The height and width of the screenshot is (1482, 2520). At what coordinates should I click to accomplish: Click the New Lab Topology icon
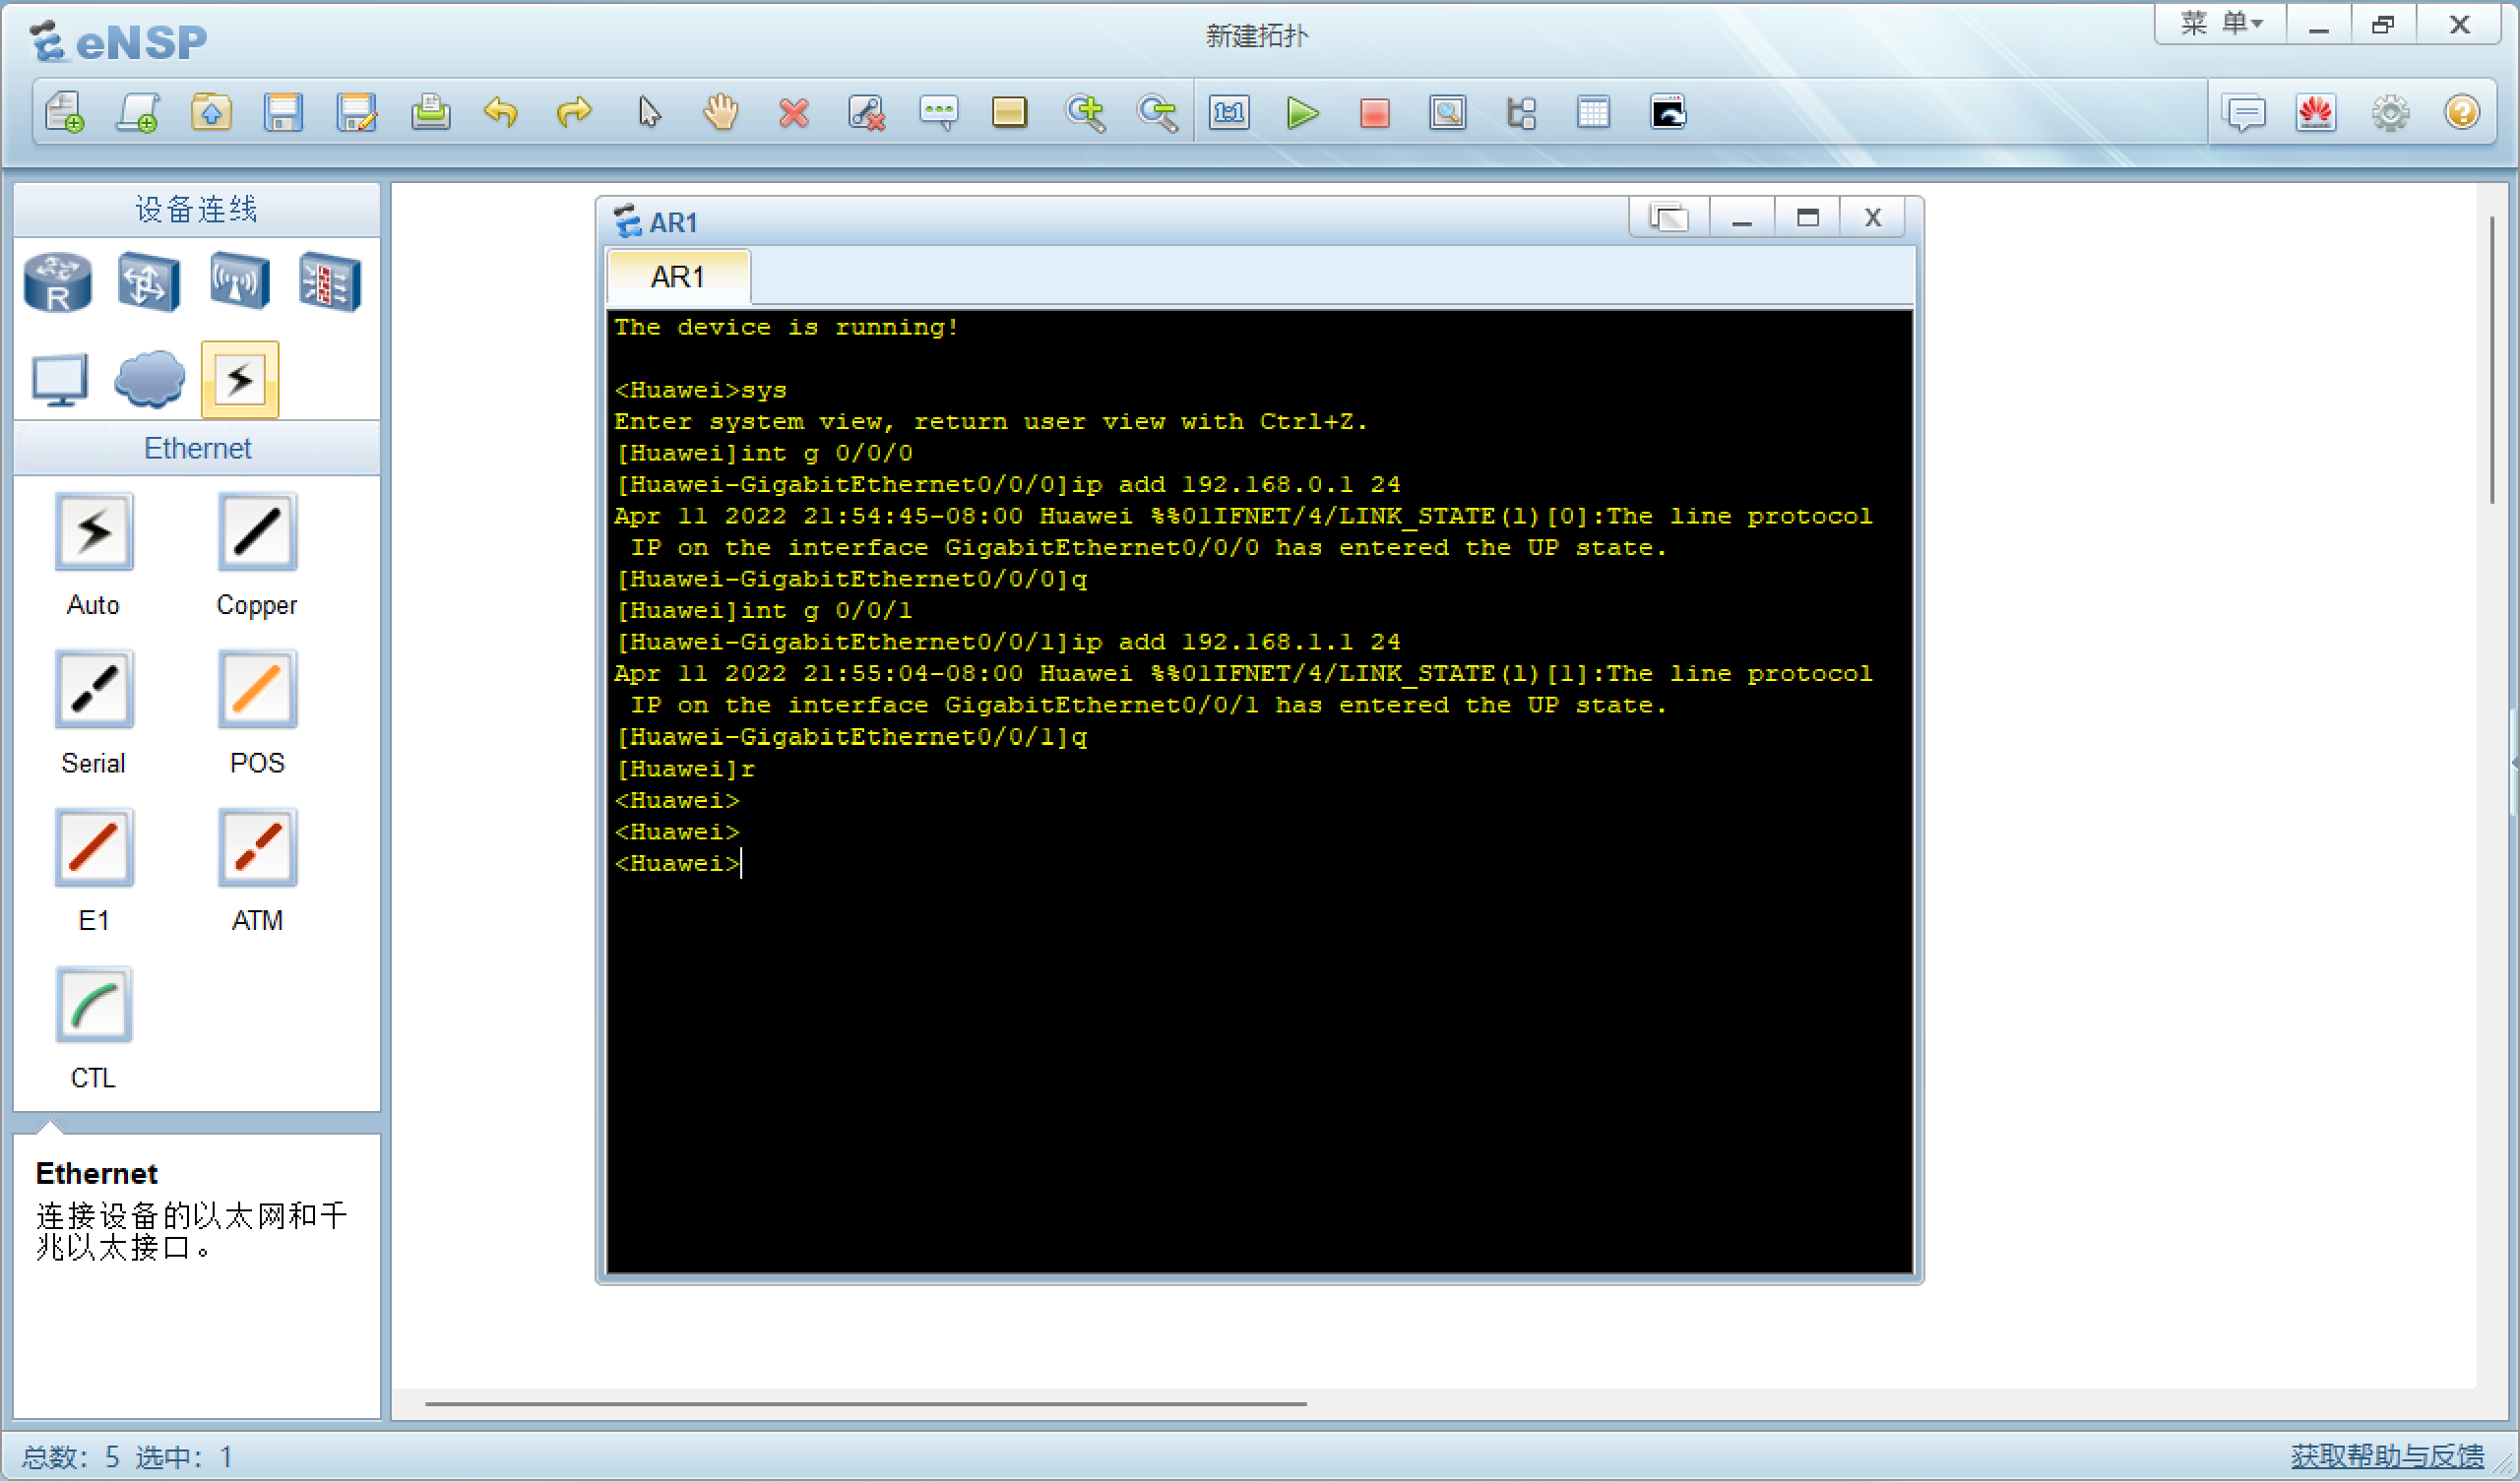pyautogui.click(x=138, y=112)
